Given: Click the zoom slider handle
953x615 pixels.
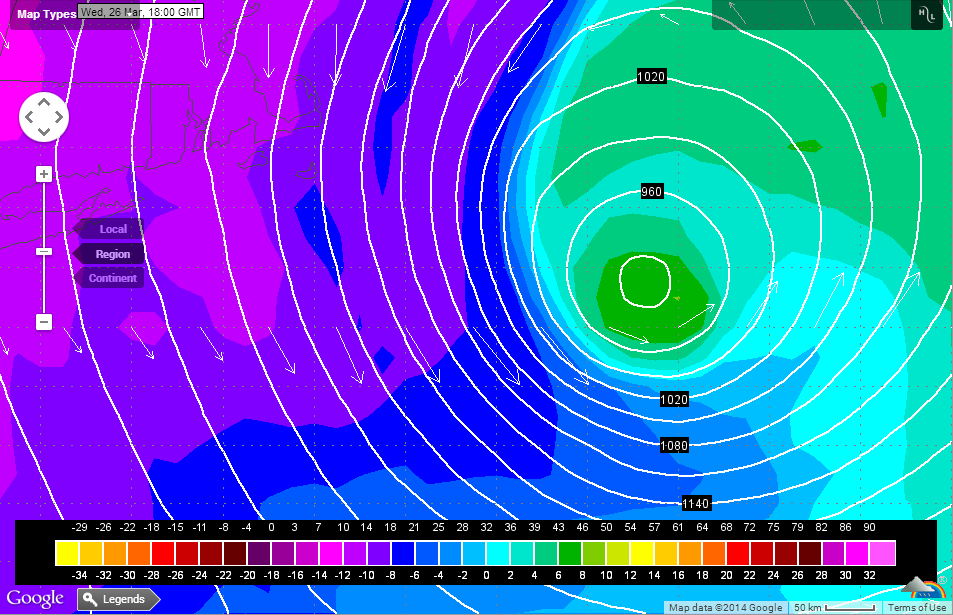Looking at the screenshot, I should [x=44, y=252].
